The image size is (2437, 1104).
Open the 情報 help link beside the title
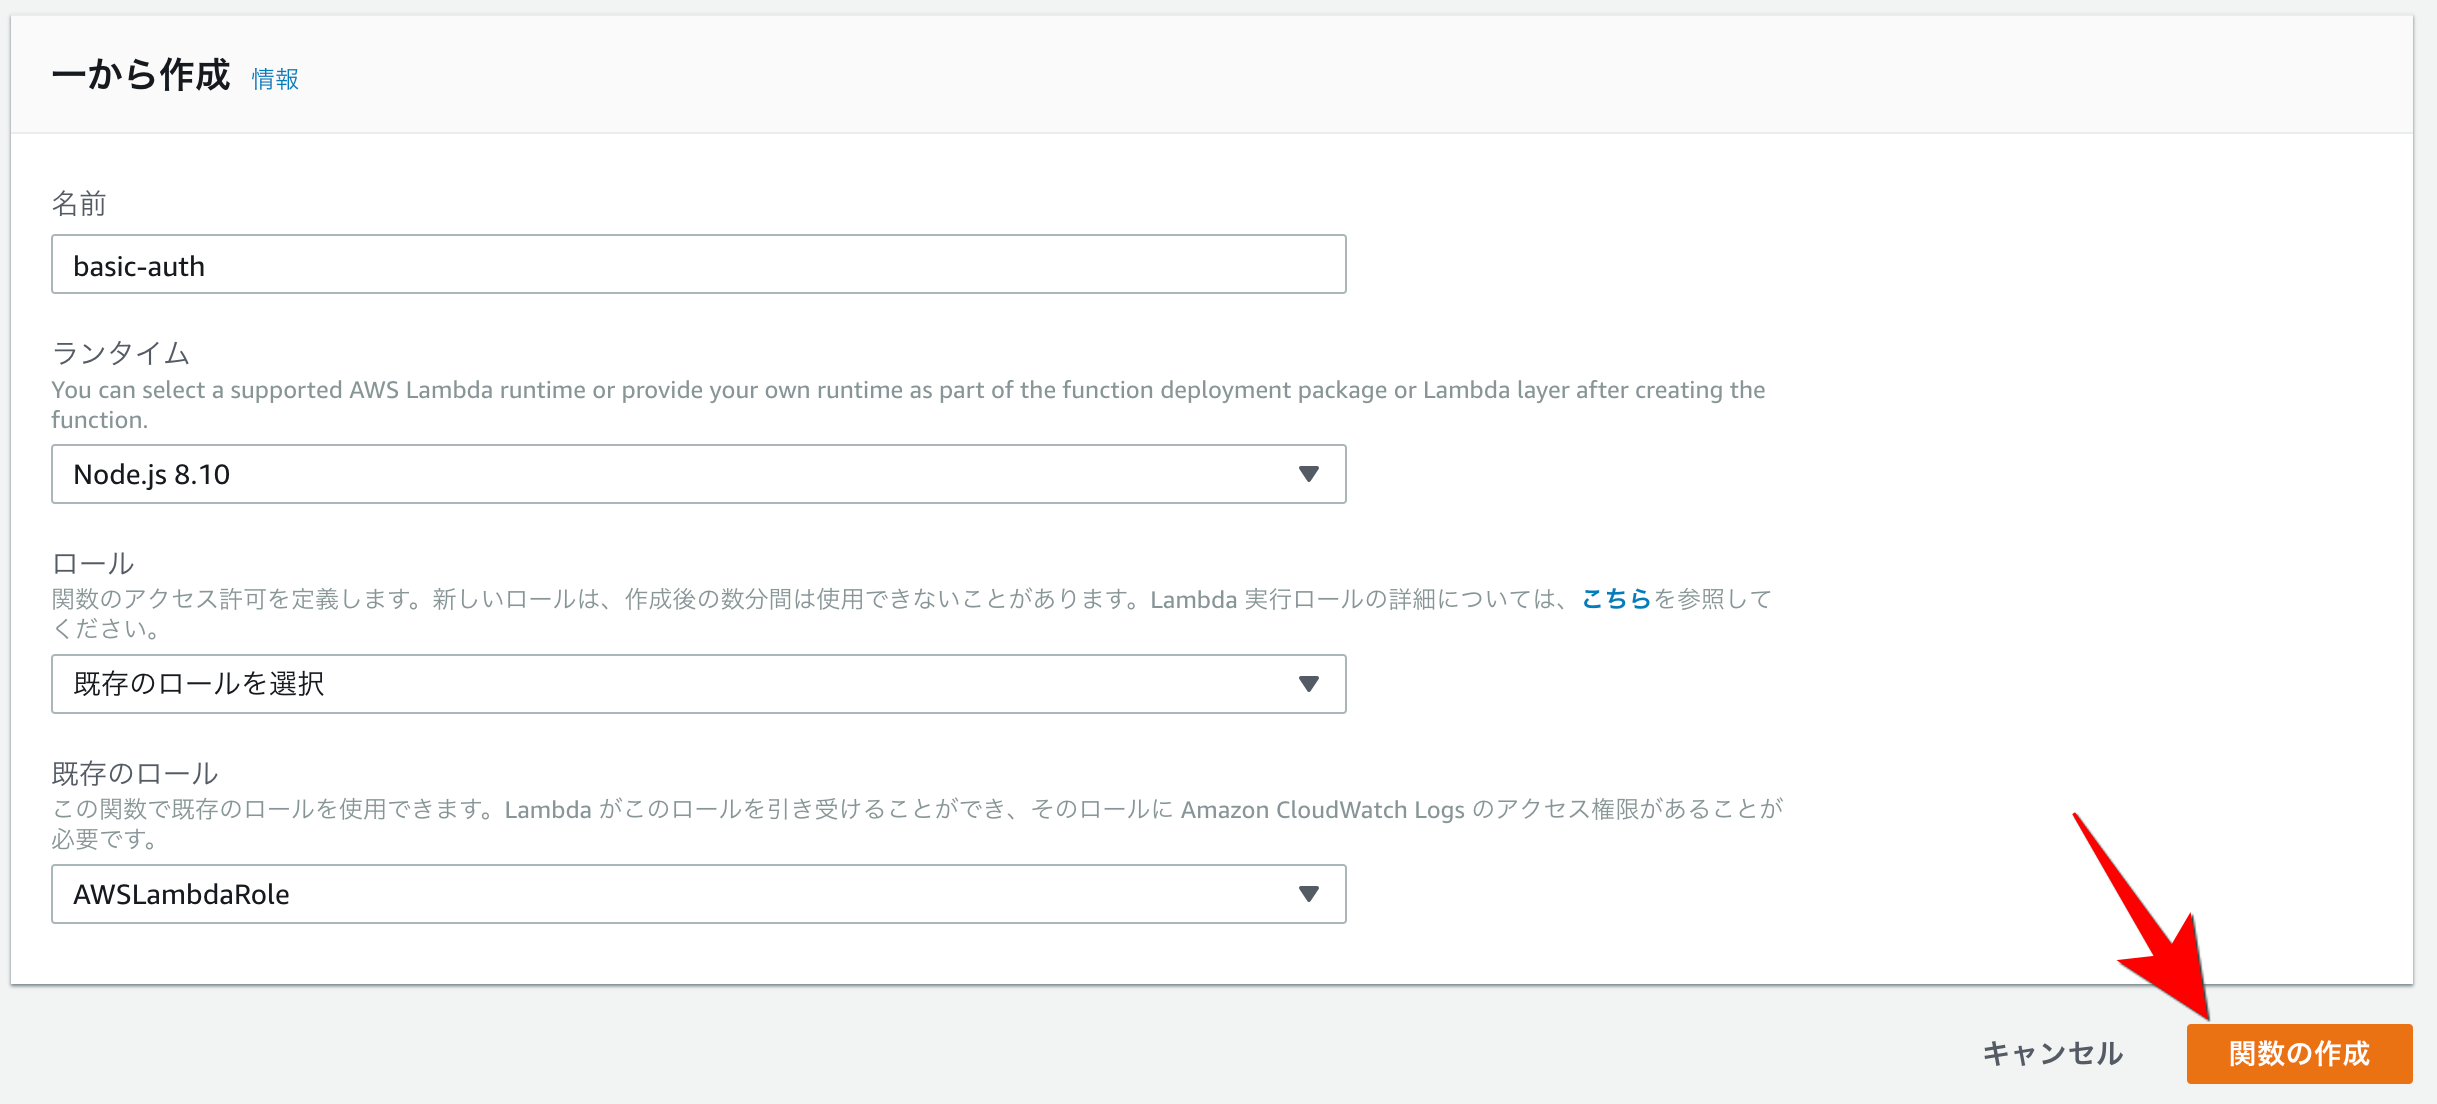click(275, 79)
